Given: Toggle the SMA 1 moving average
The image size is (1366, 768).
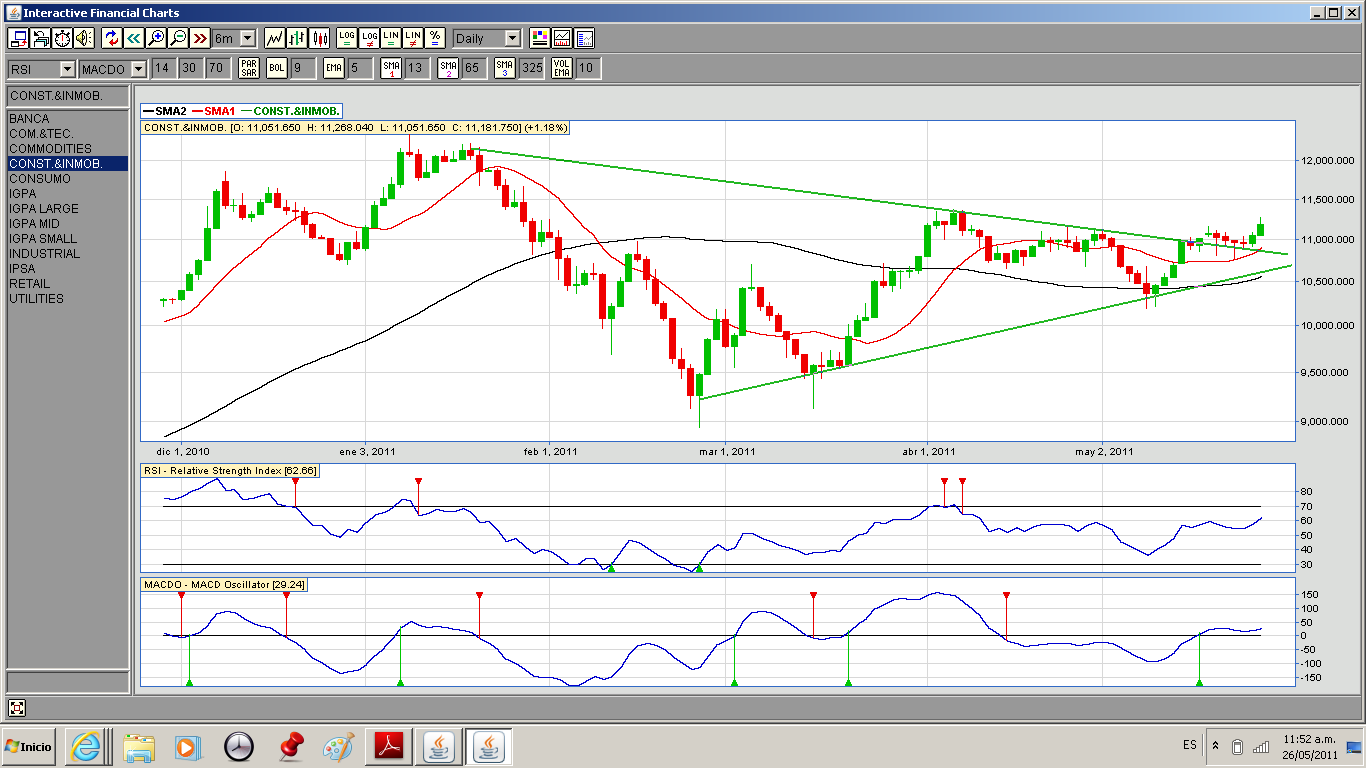Looking at the screenshot, I should pyautogui.click(x=391, y=68).
